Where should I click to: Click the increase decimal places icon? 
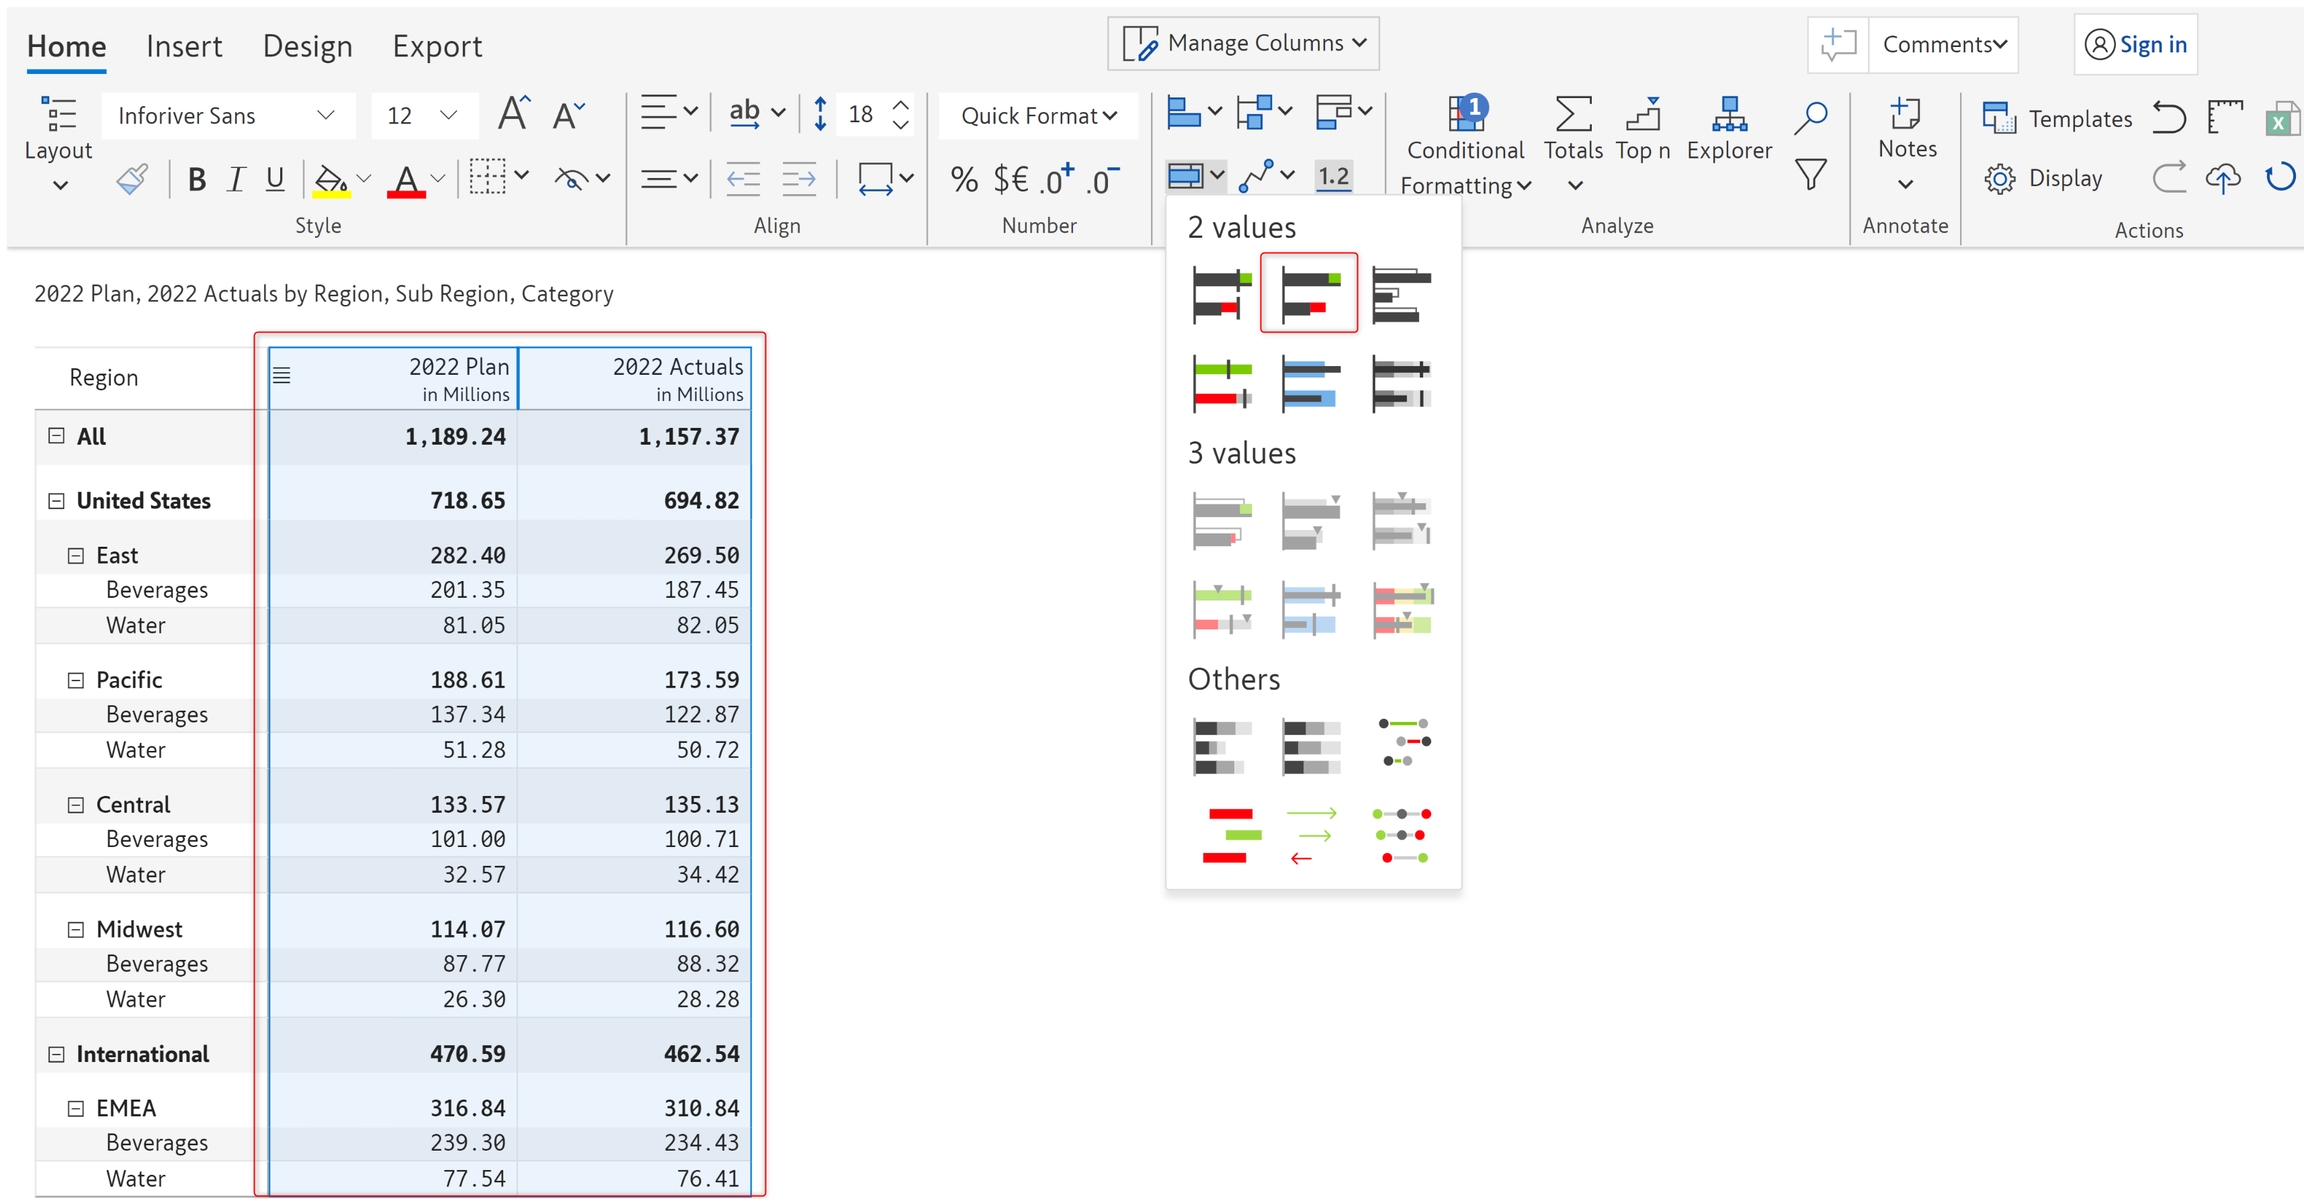point(1056,179)
